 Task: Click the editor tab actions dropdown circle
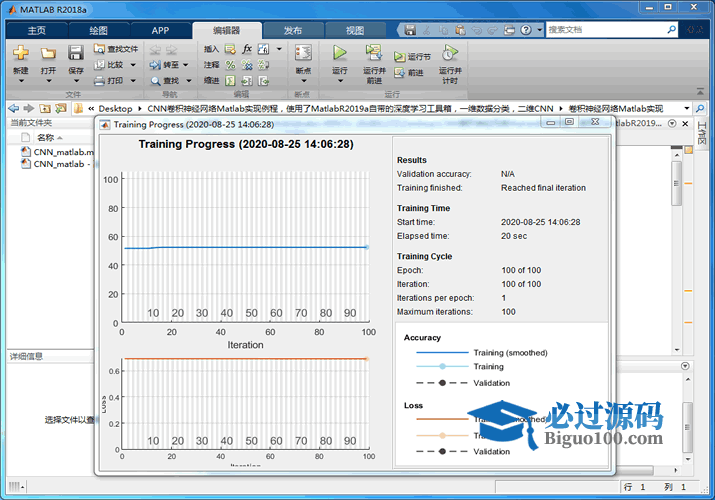point(672,124)
